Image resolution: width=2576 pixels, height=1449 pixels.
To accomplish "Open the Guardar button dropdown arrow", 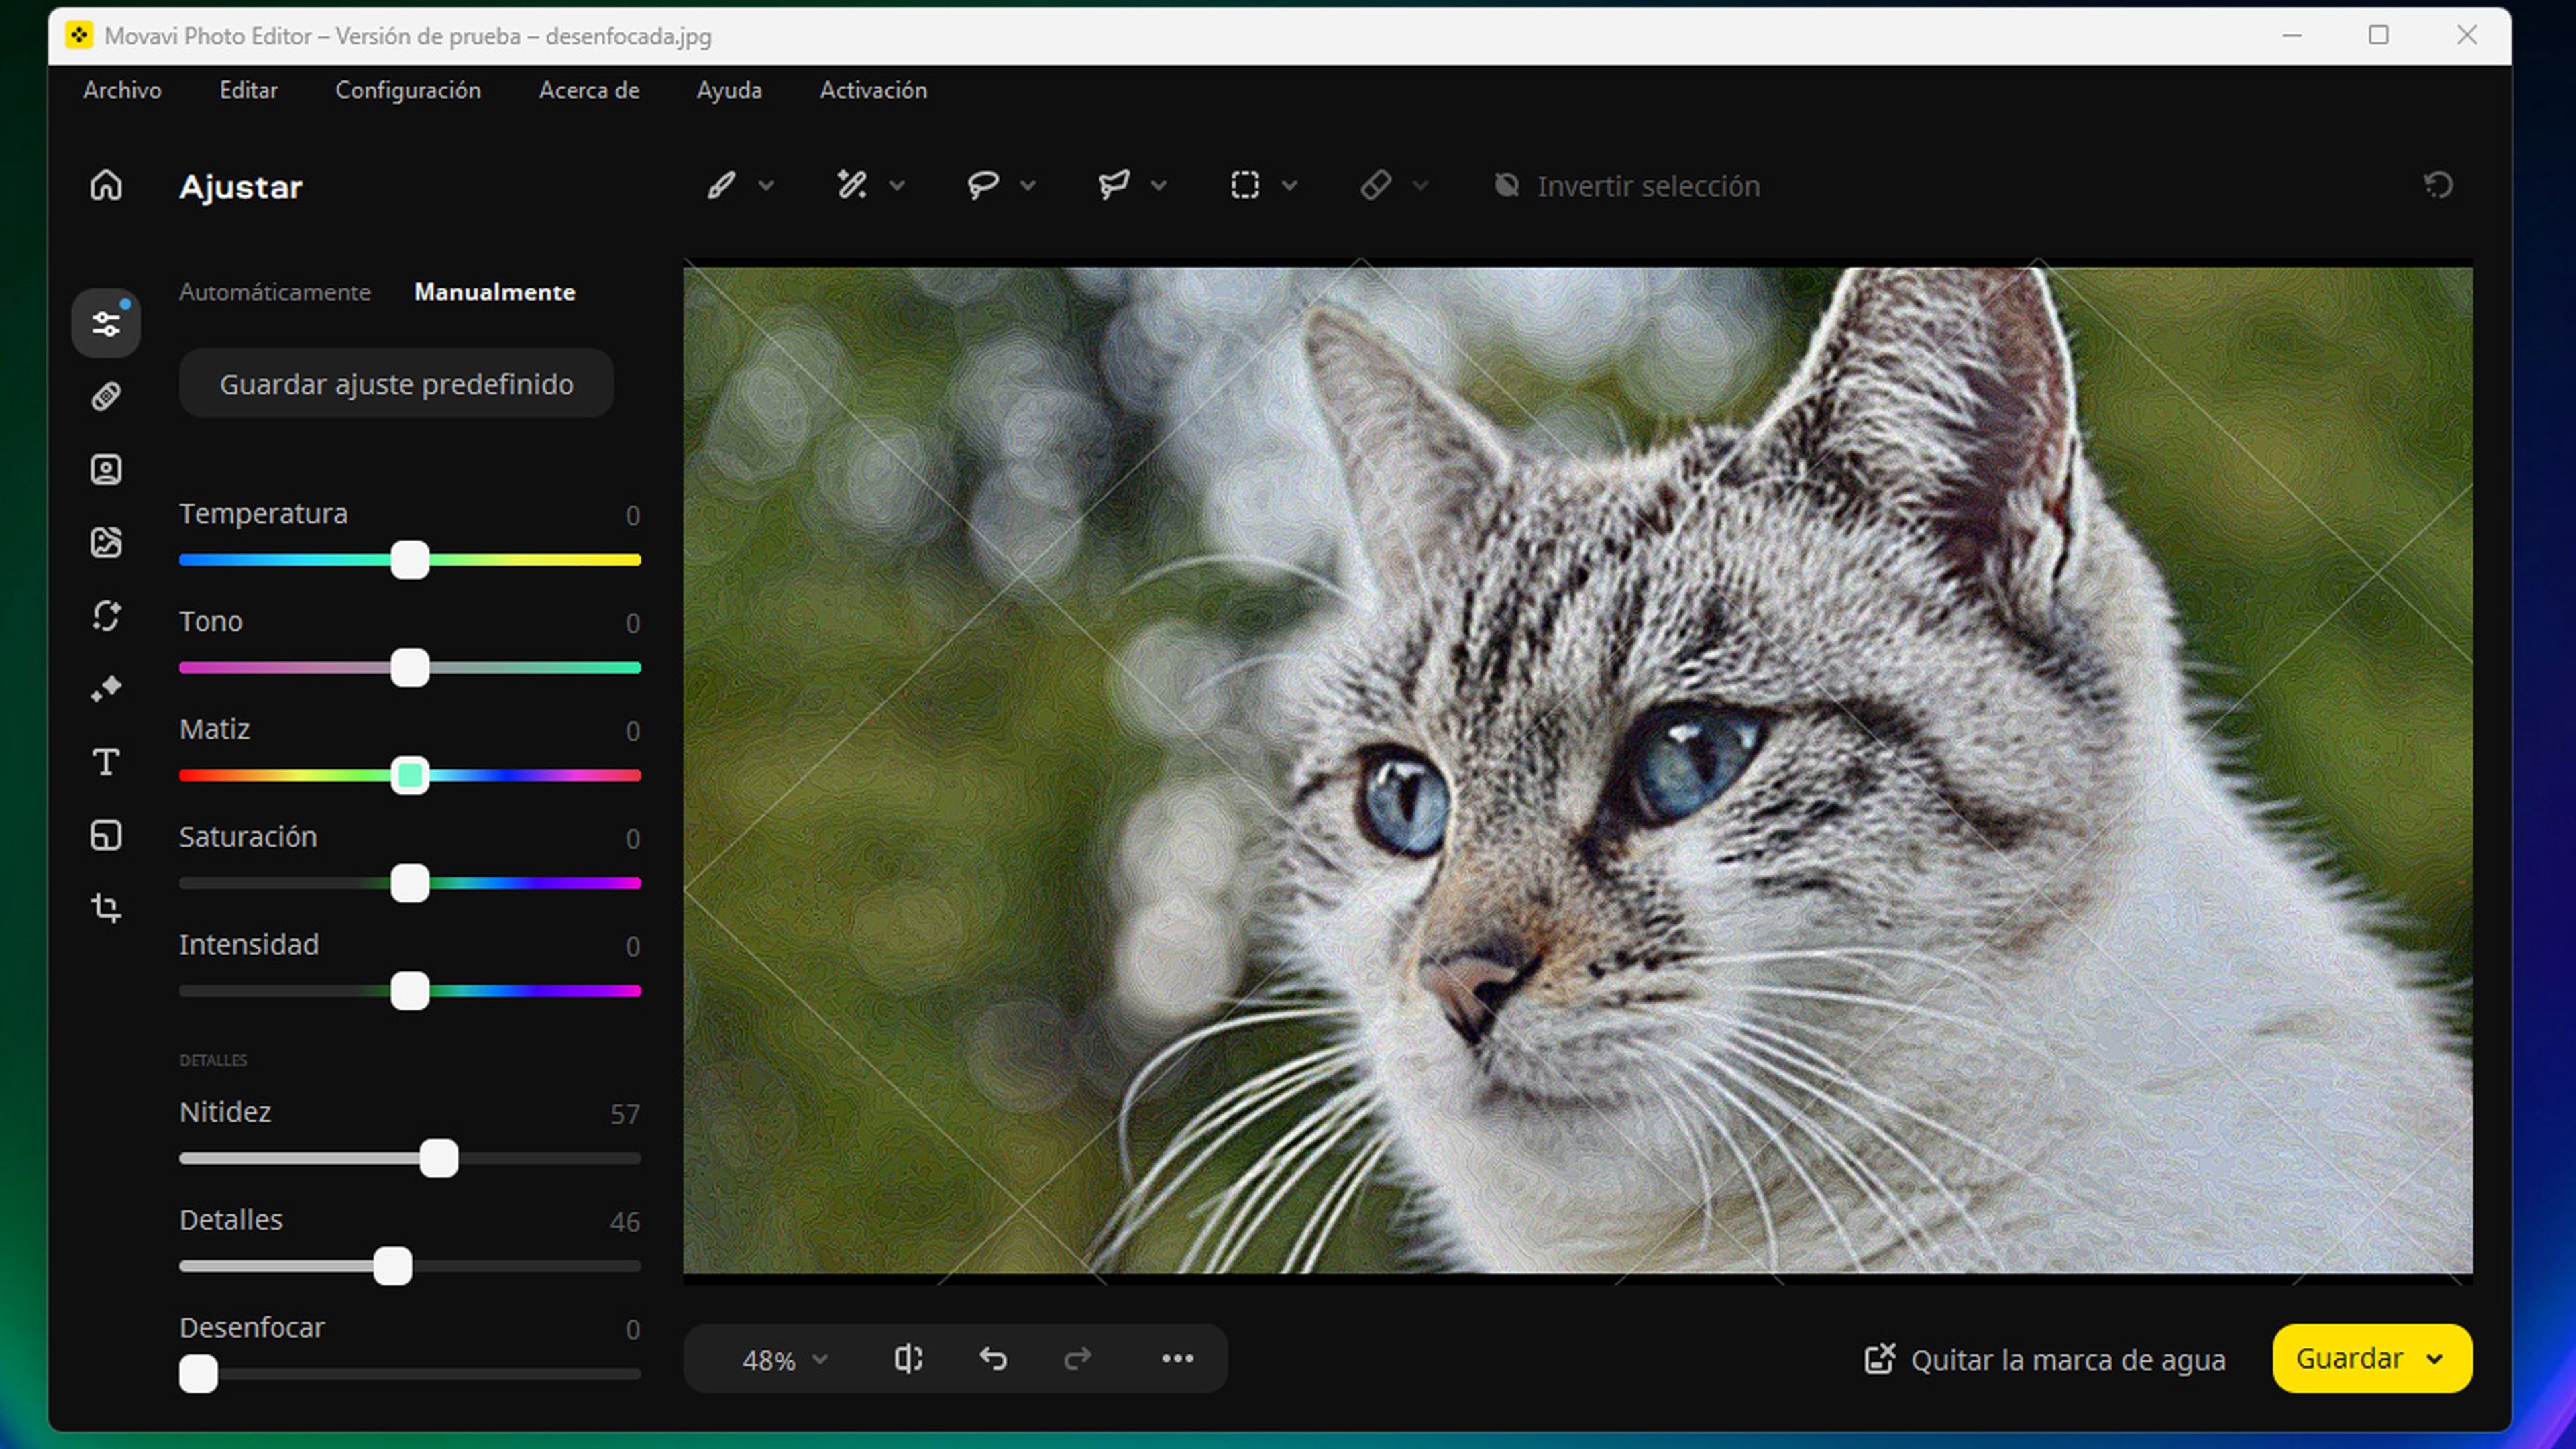I will 2435,1359.
